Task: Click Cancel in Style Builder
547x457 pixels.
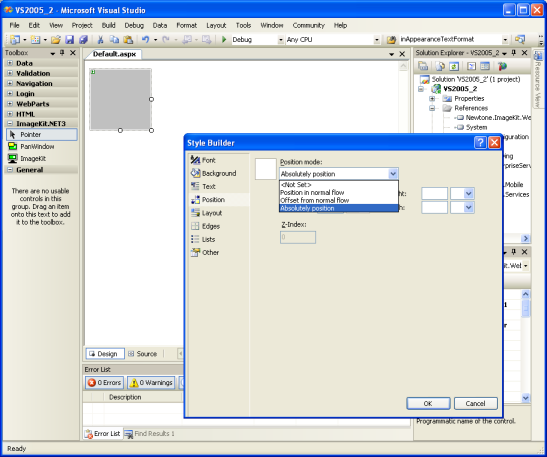Action: (475, 403)
